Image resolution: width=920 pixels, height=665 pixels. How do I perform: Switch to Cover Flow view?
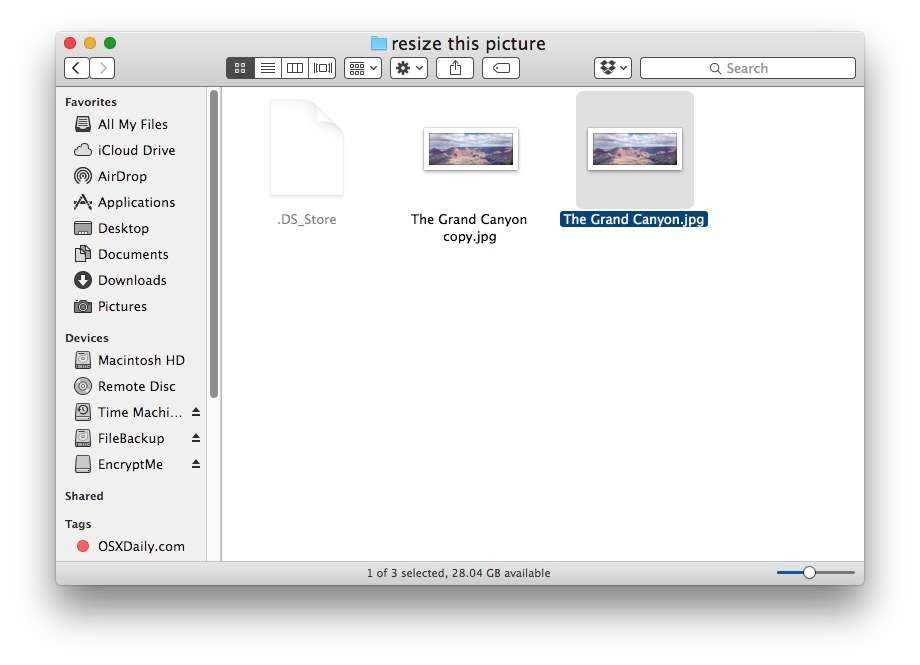pyautogui.click(x=323, y=68)
